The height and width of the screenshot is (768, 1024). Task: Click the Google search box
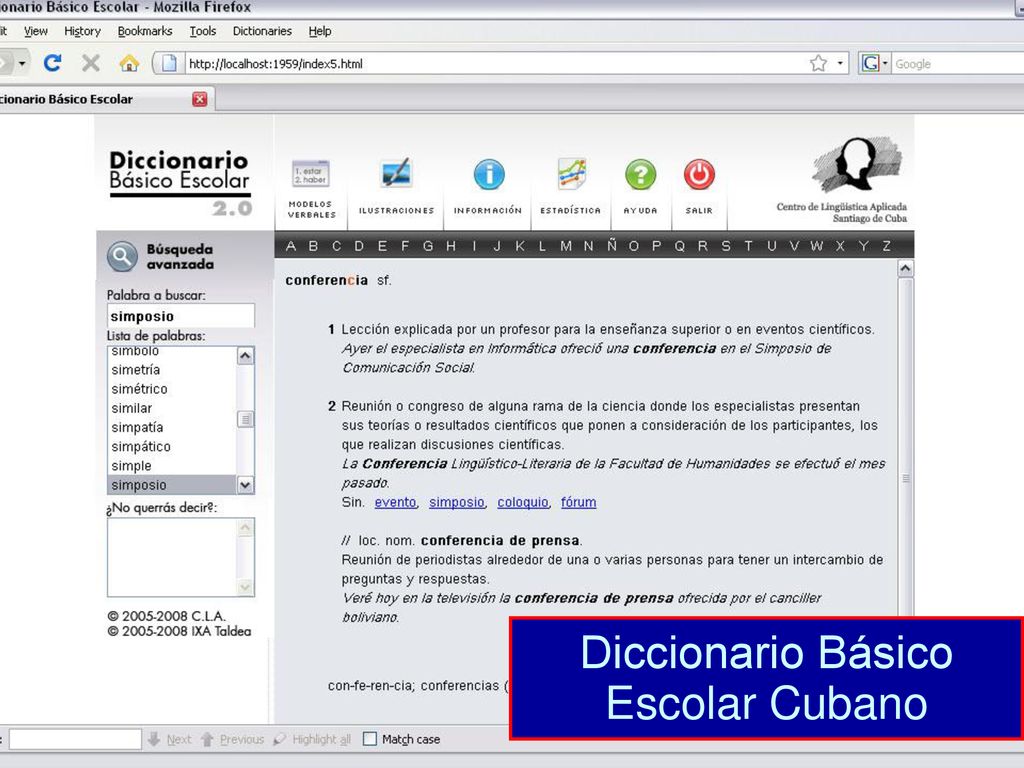(957, 63)
